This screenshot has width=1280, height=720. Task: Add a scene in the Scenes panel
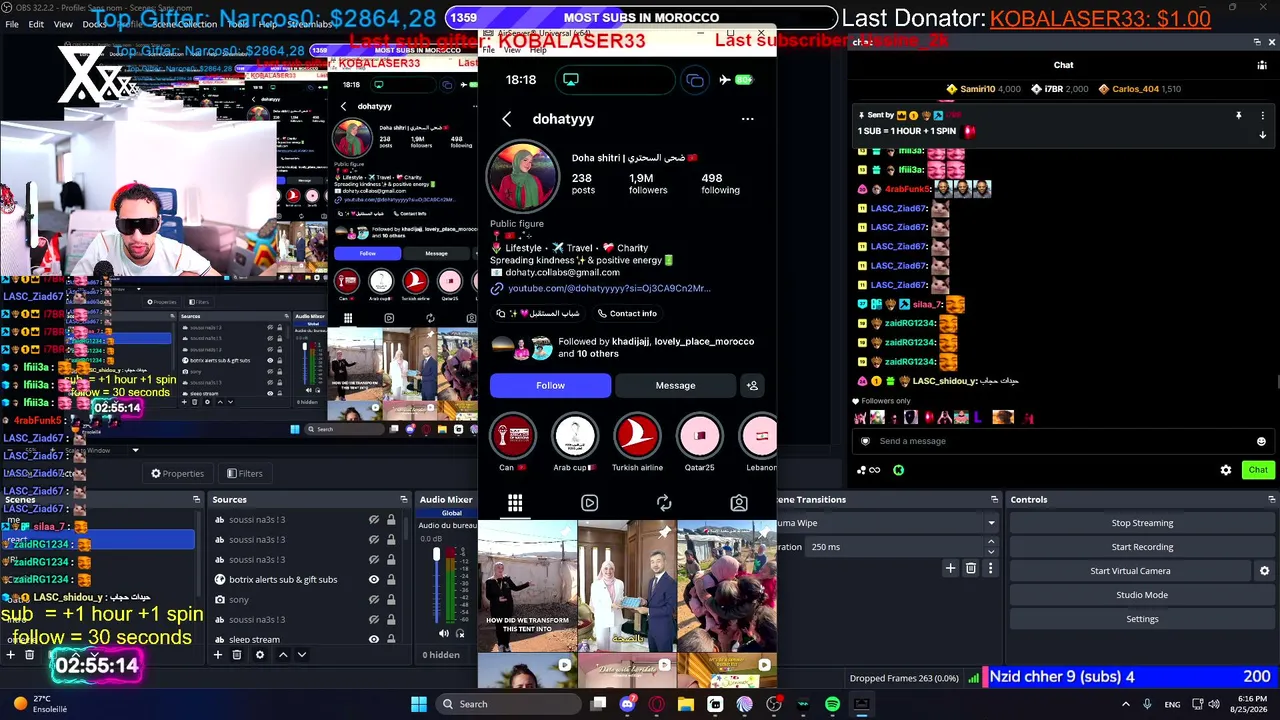(x=10, y=655)
